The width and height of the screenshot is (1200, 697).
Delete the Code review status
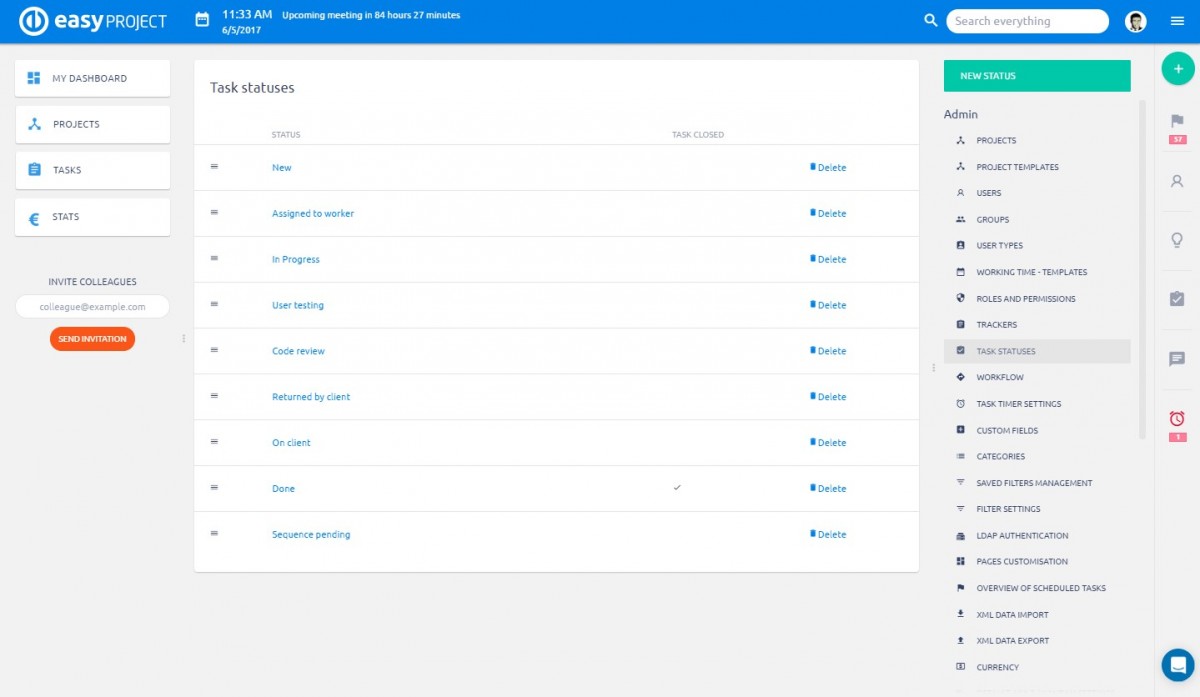828,351
